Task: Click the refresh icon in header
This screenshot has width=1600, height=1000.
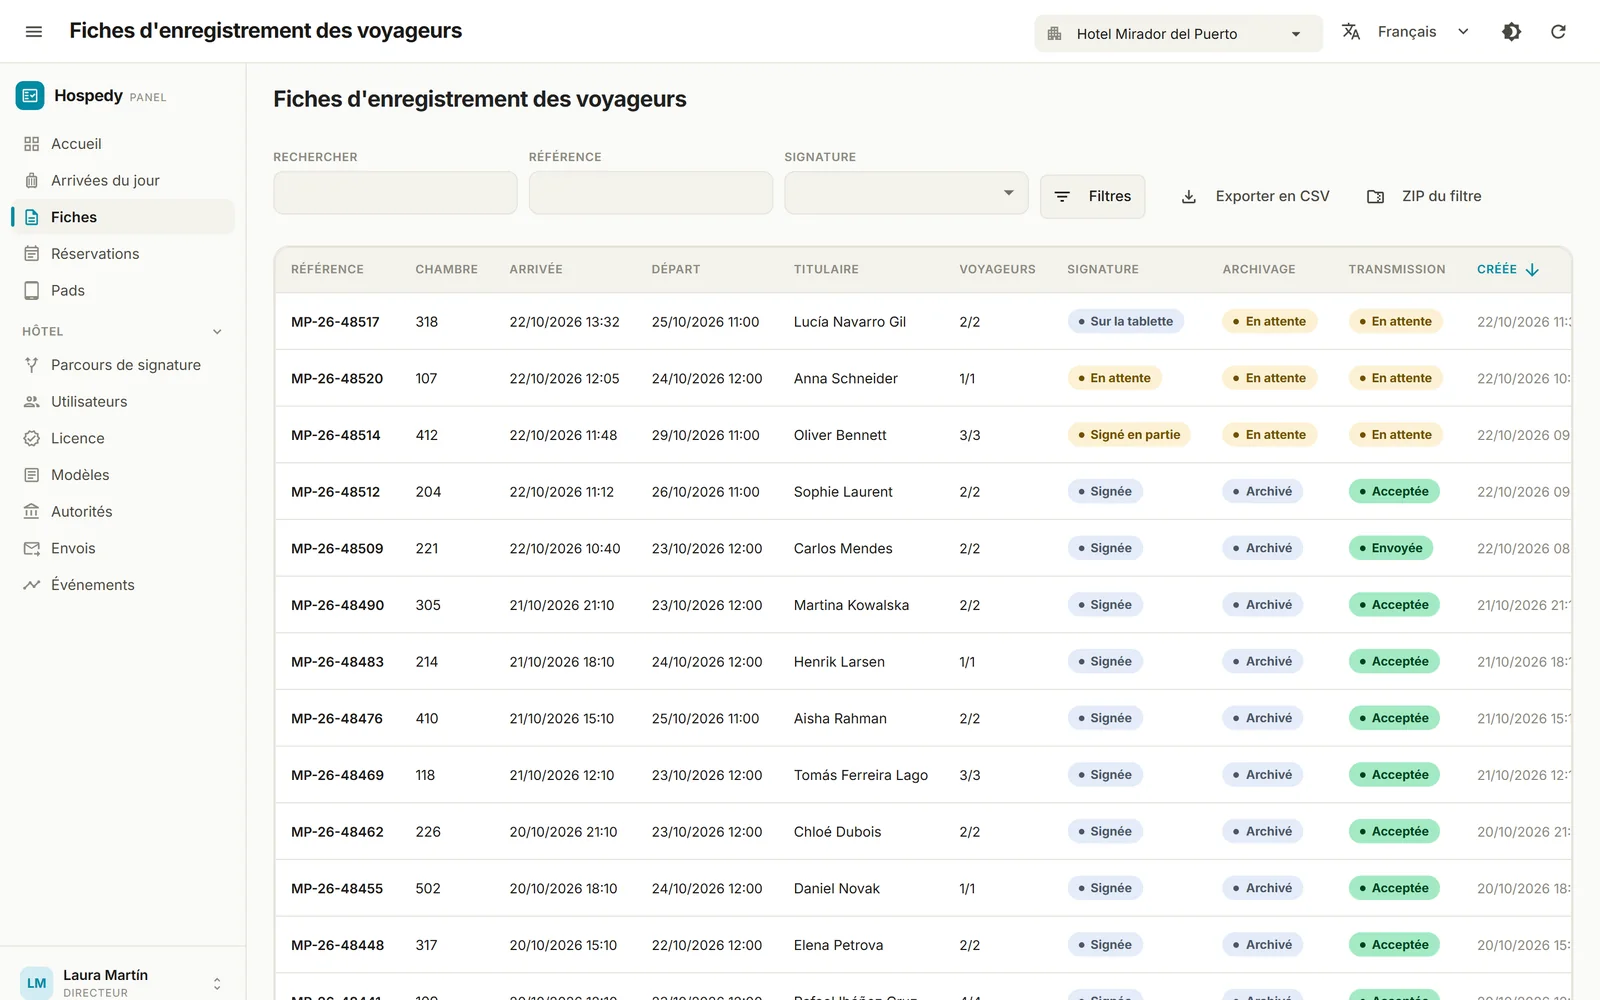Action: point(1558,32)
